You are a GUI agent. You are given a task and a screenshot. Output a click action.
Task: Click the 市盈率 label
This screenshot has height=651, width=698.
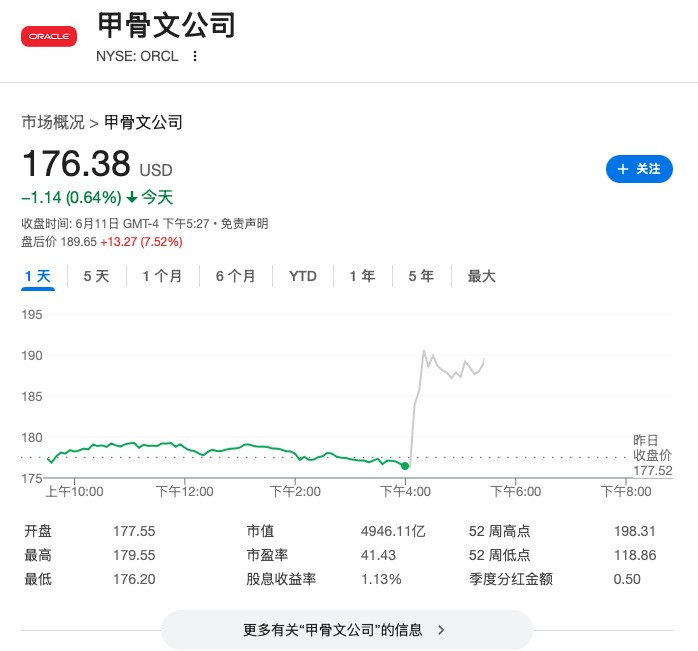tap(267, 555)
